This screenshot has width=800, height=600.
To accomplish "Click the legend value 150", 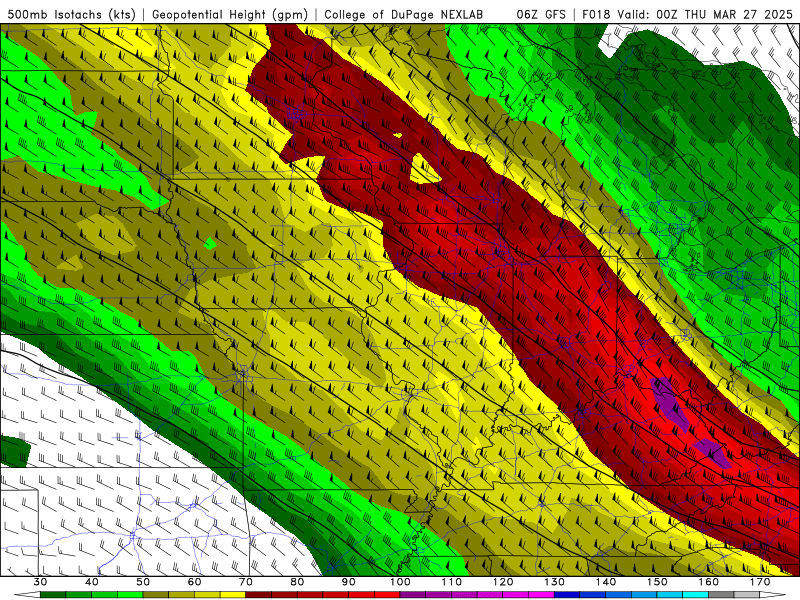I will [x=657, y=582].
